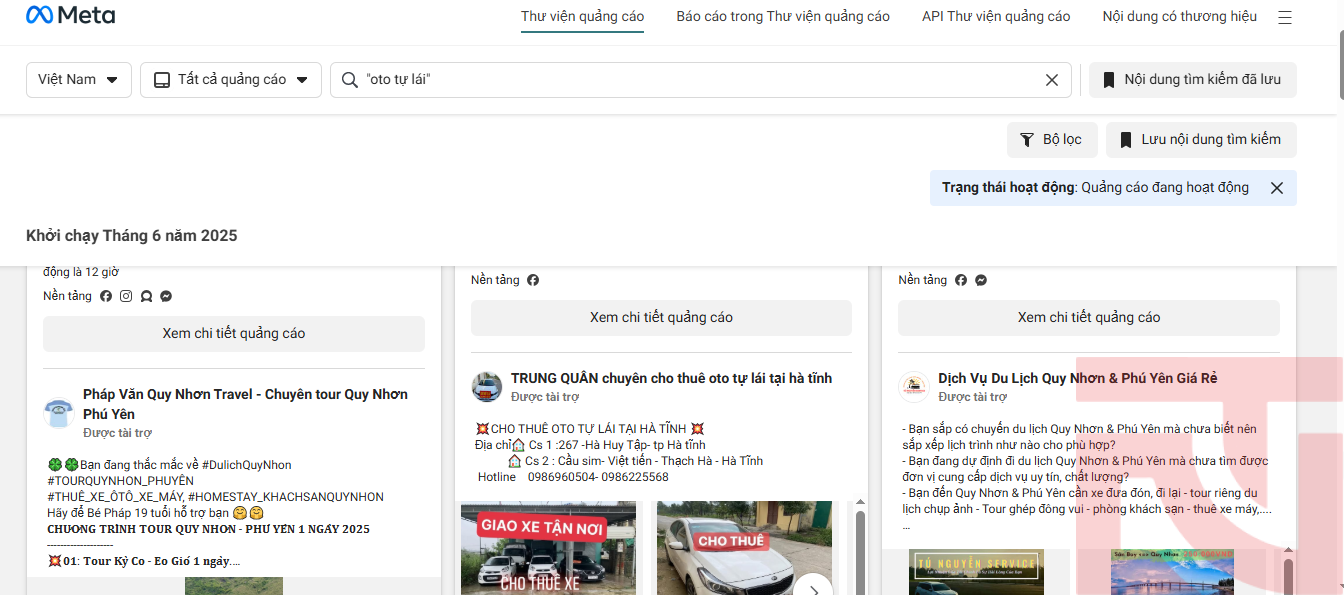Click the Dịch Vụ Du Lịch Quy Nhơn avatar

[914, 387]
